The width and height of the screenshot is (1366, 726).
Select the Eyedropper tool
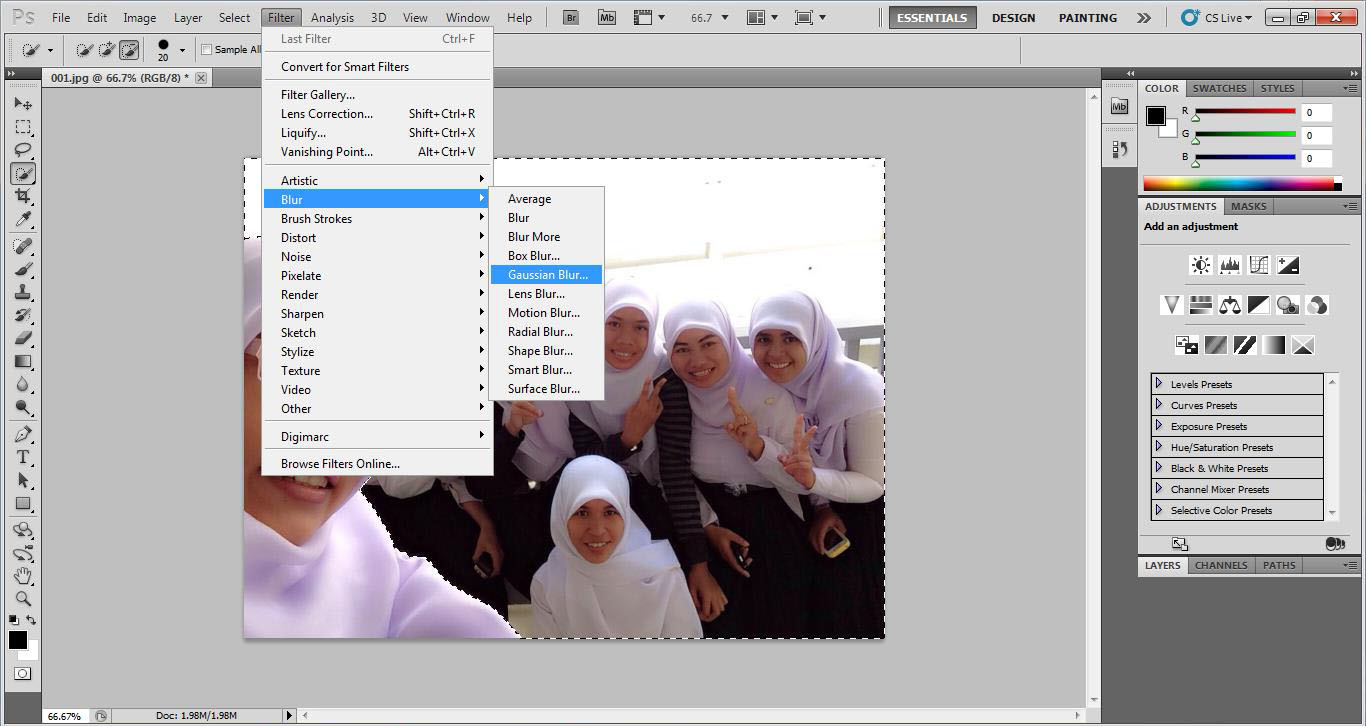coord(23,220)
